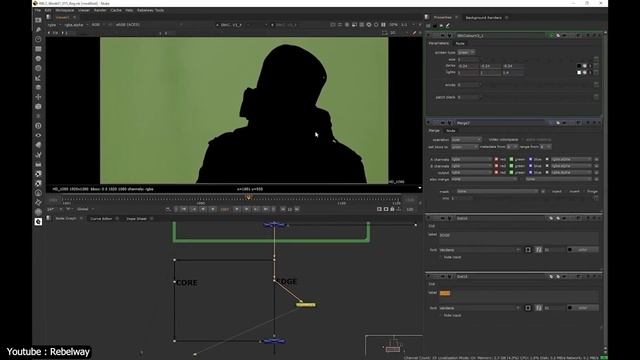Play the timeline backward

[213, 209]
